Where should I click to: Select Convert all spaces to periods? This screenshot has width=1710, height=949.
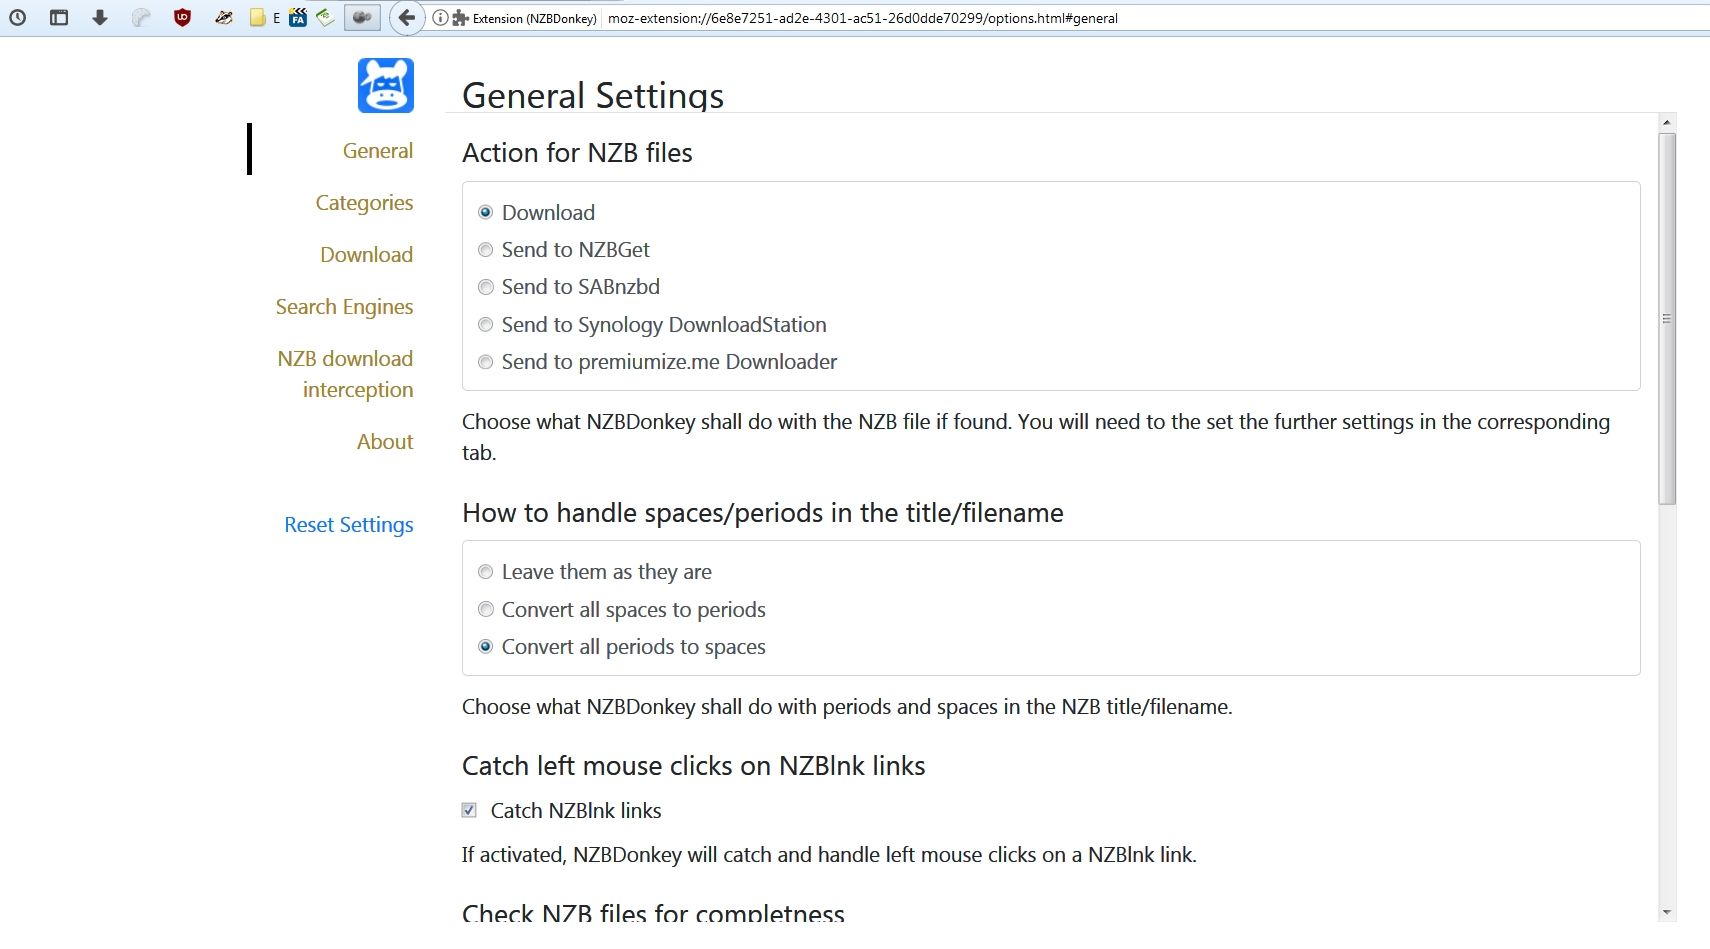486,610
